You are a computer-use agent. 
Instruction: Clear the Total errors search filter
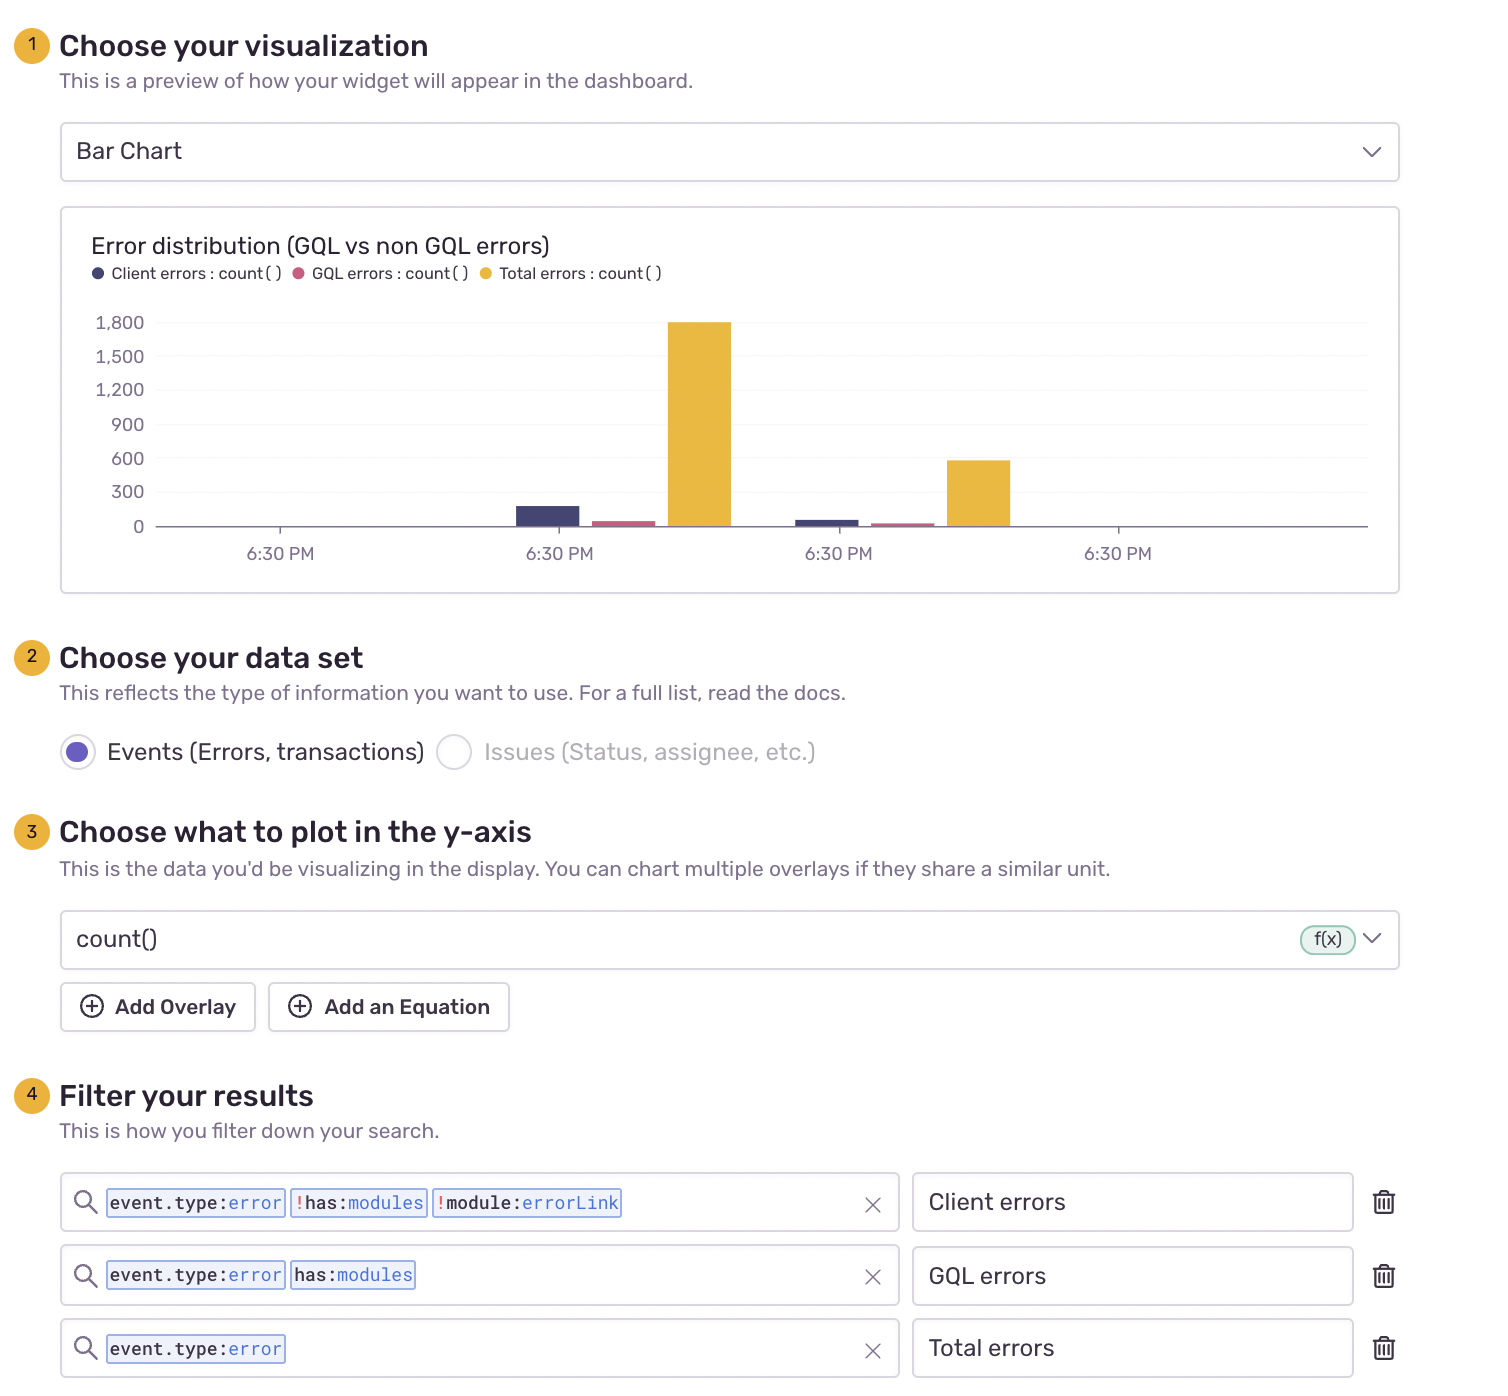(872, 1351)
